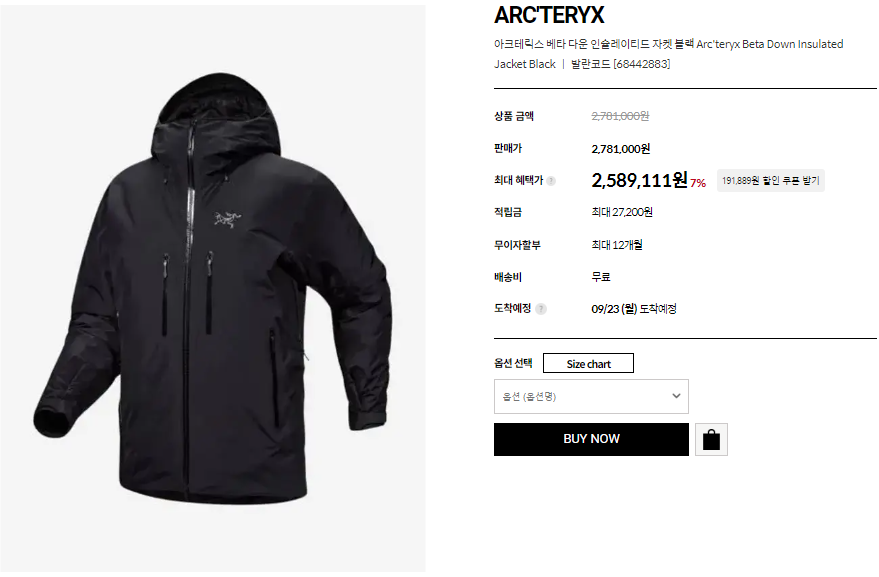
Task: Add jacket to the shopping bag icon
Action: [711, 440]
